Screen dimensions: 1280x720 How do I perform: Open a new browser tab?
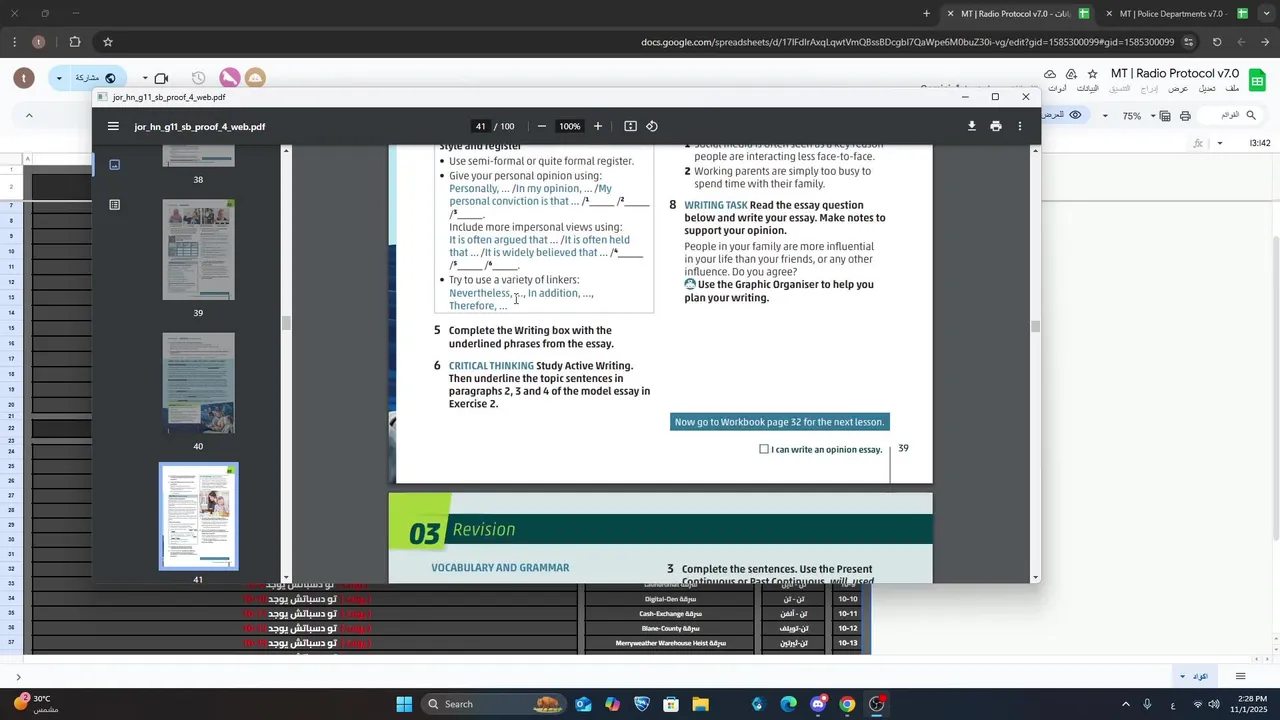(x=926, y=14)
